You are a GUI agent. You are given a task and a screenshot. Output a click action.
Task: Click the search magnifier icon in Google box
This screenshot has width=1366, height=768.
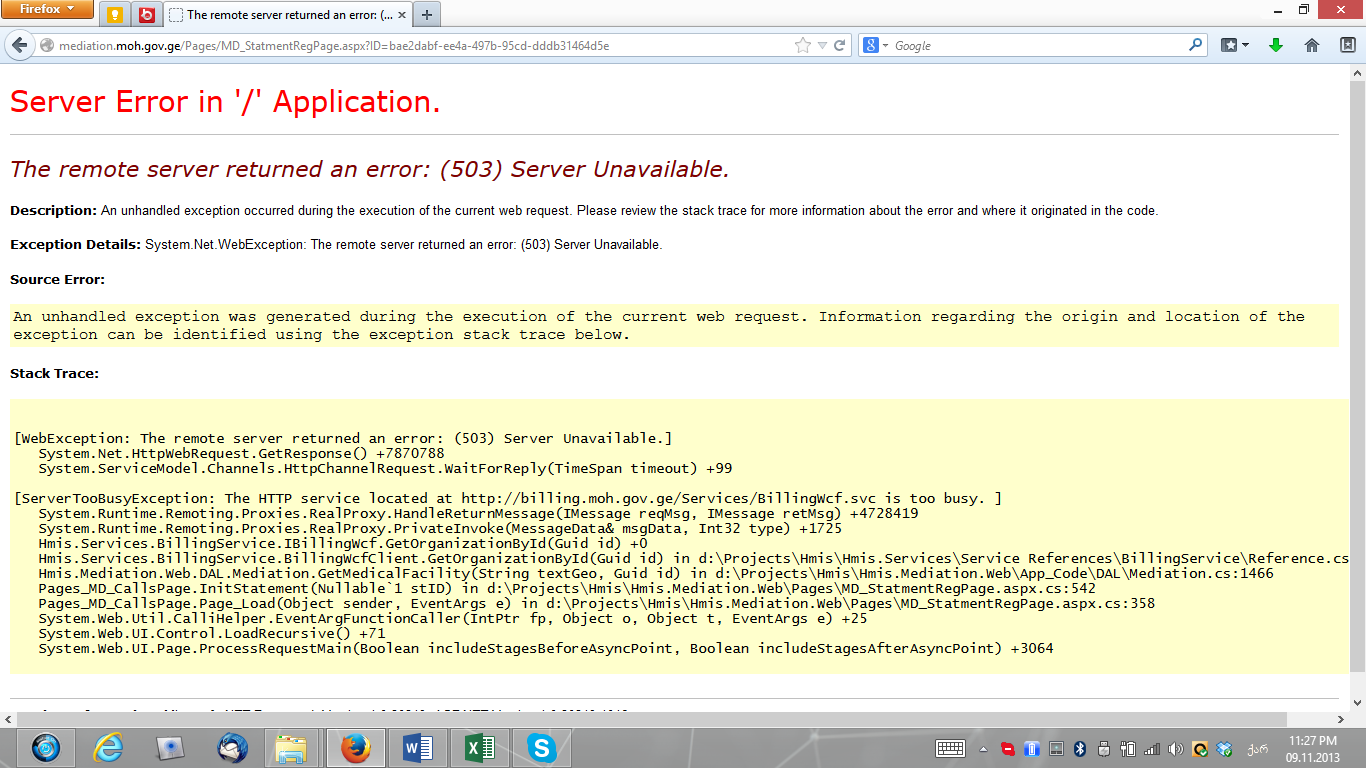(x=1196, y=45)
